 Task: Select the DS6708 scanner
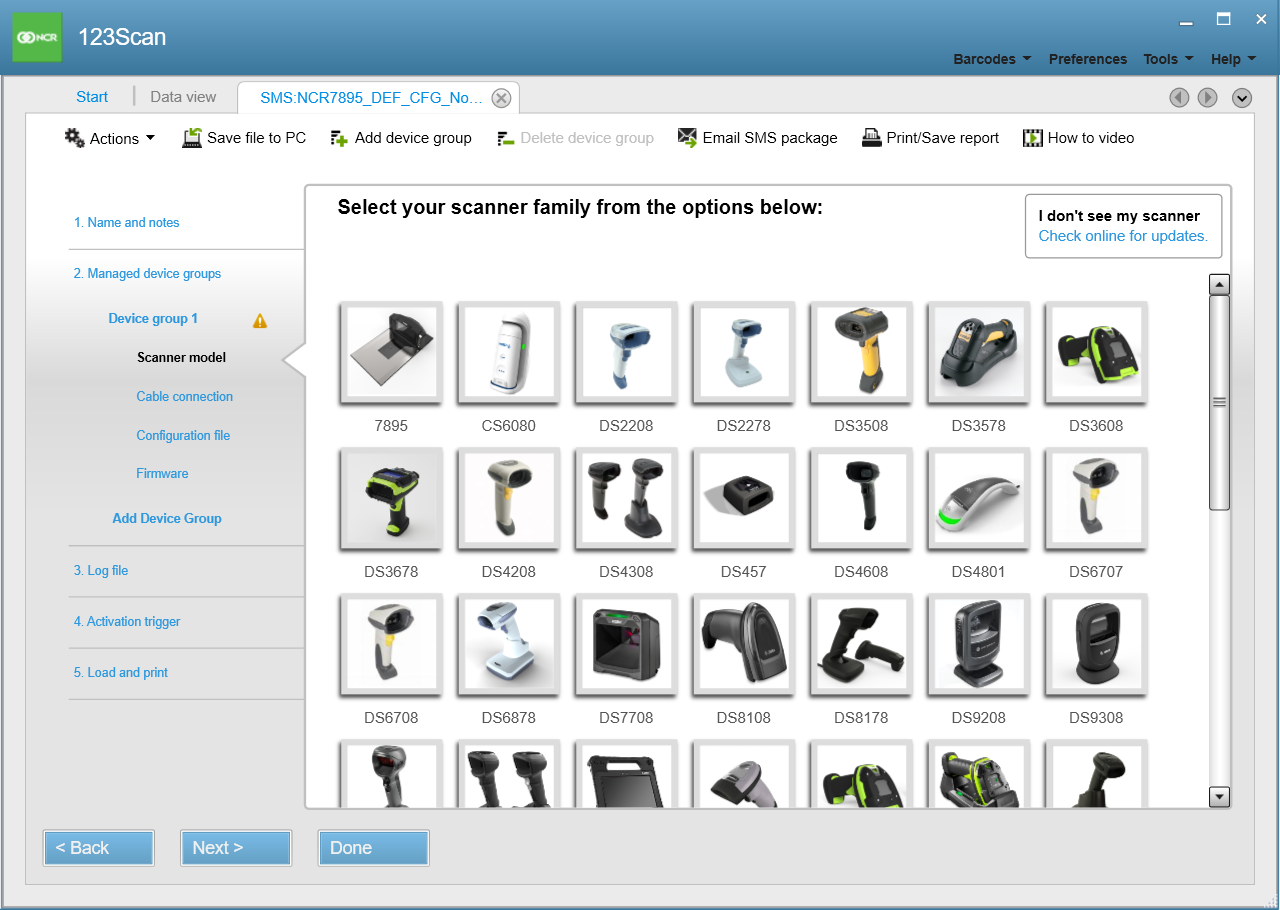point(391,645)
